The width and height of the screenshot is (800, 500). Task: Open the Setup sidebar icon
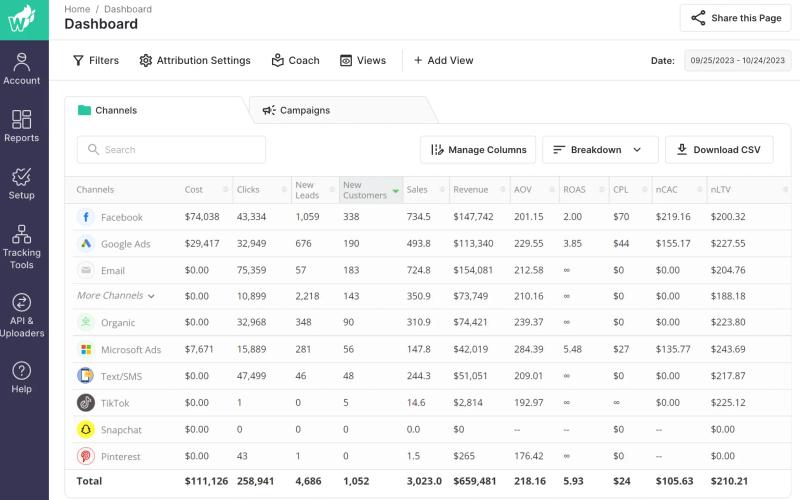(x=21, y=184)
